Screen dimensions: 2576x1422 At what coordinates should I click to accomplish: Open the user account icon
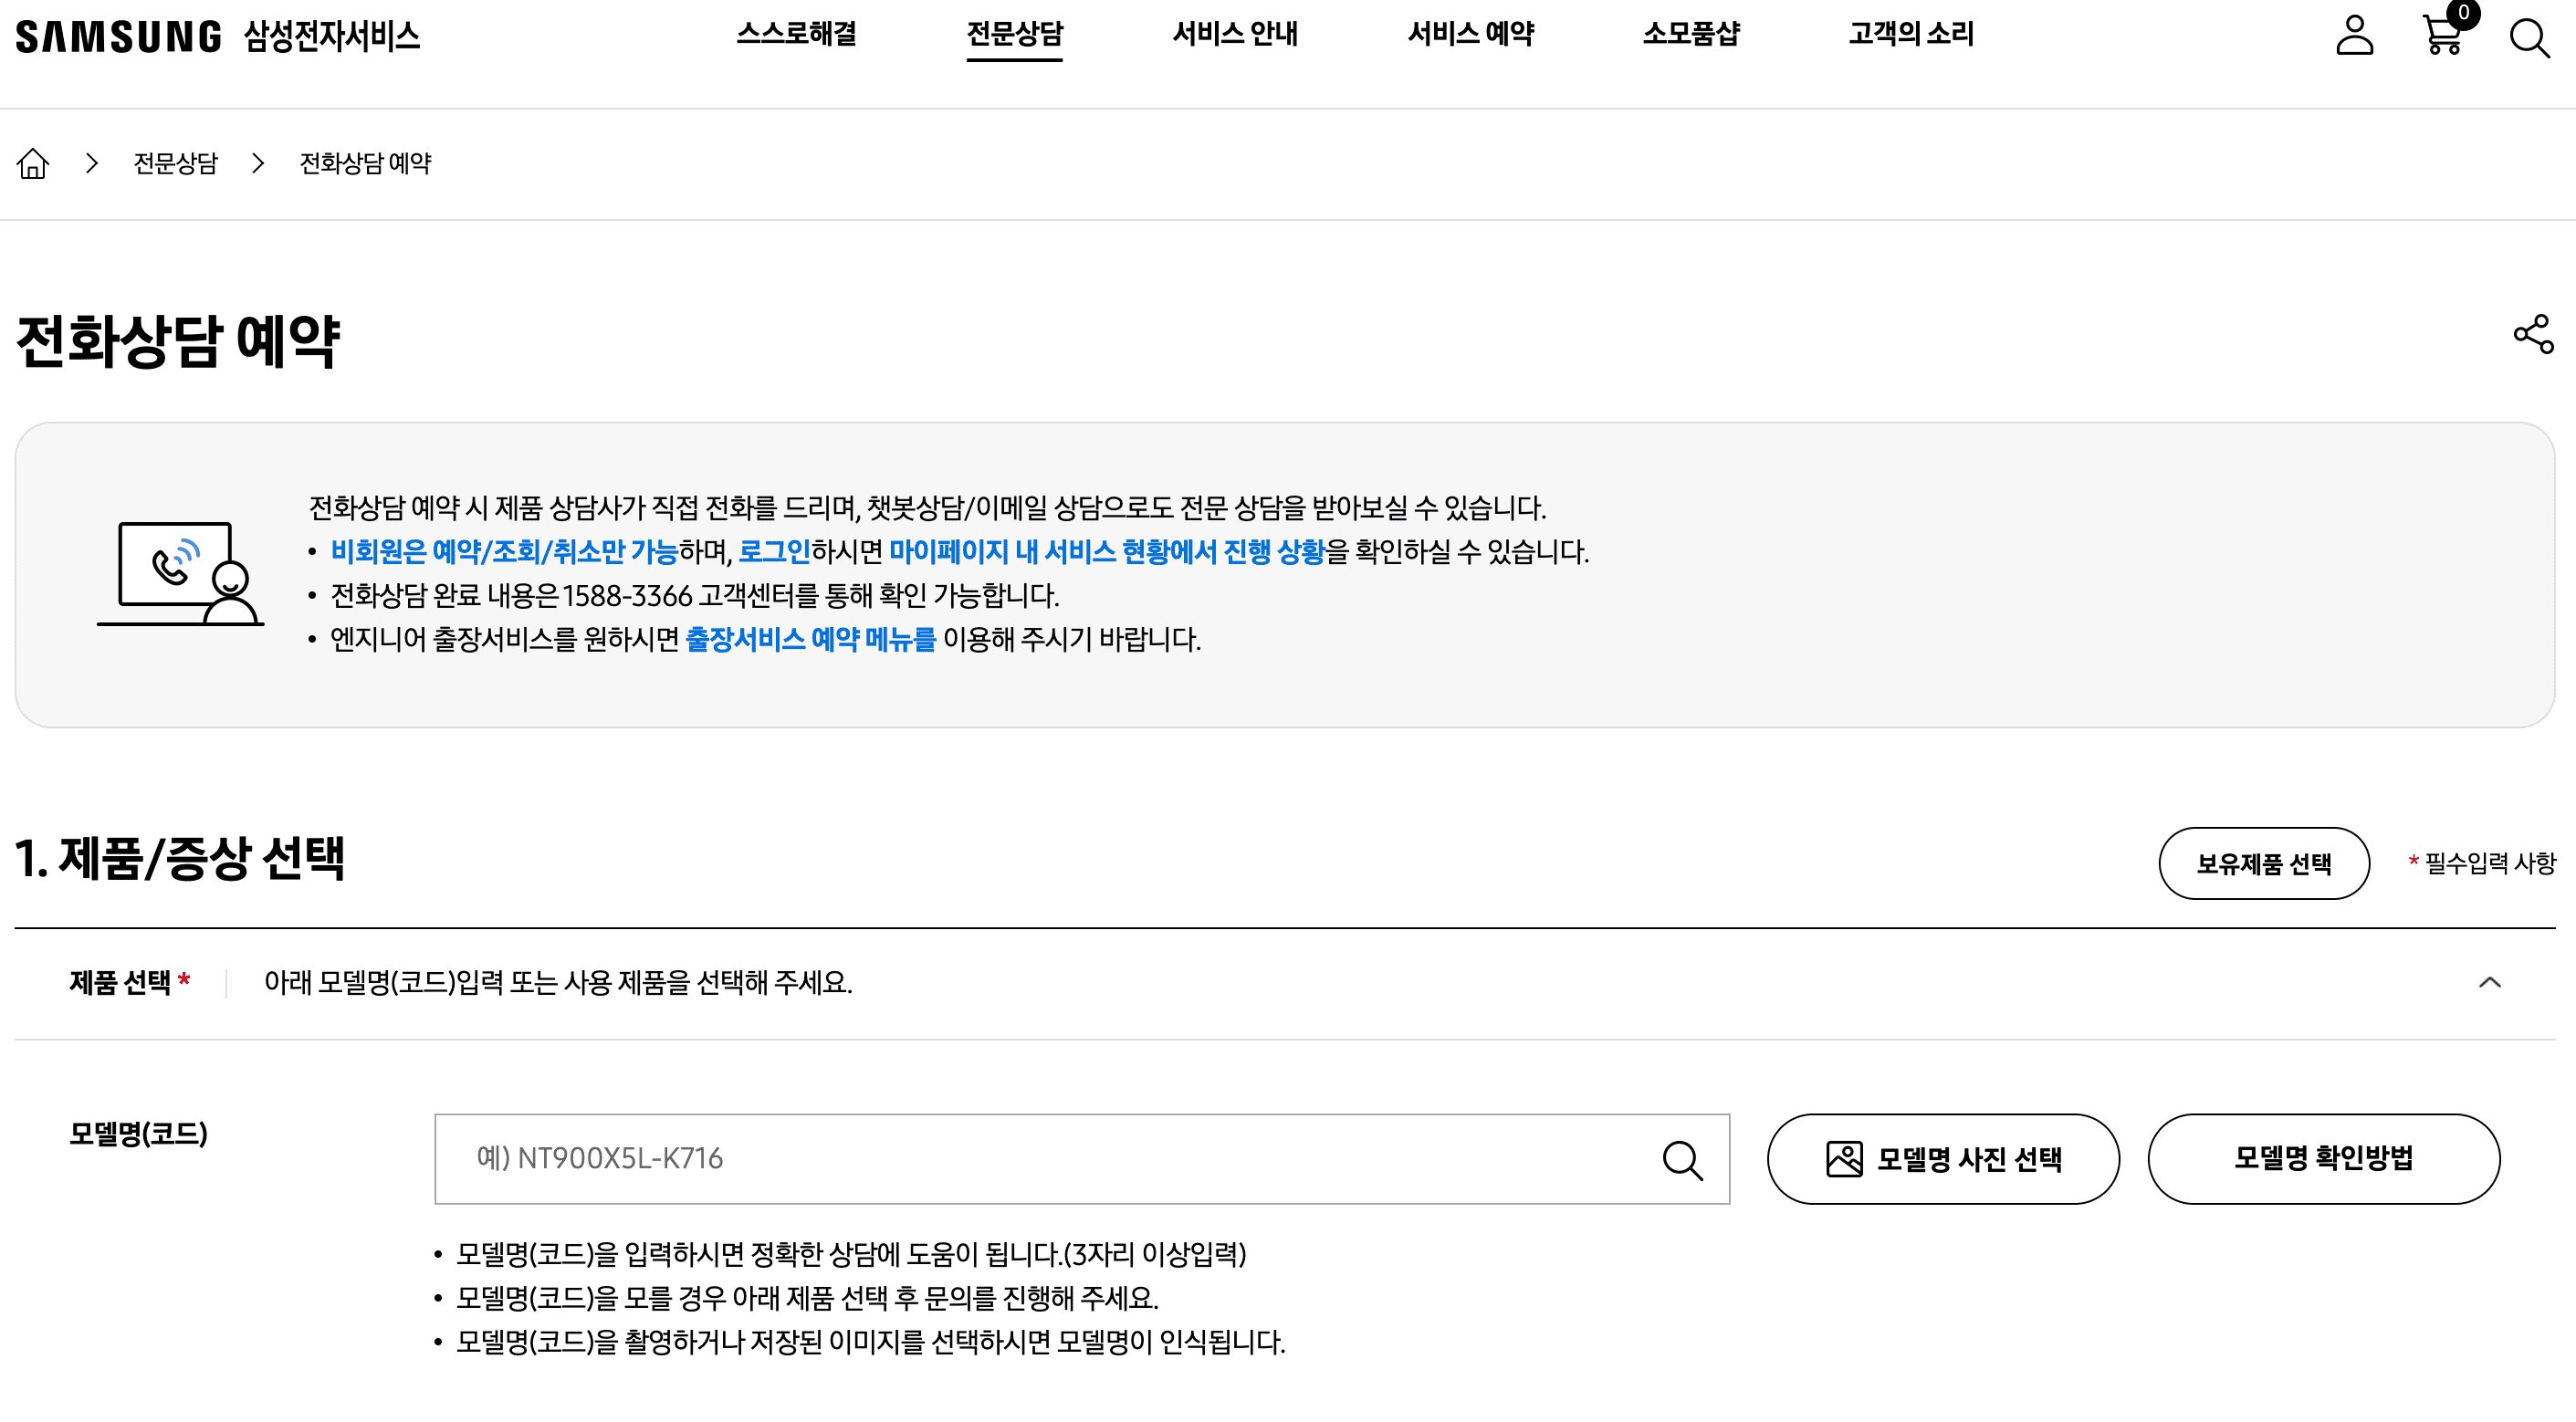tap(2354, 36)
